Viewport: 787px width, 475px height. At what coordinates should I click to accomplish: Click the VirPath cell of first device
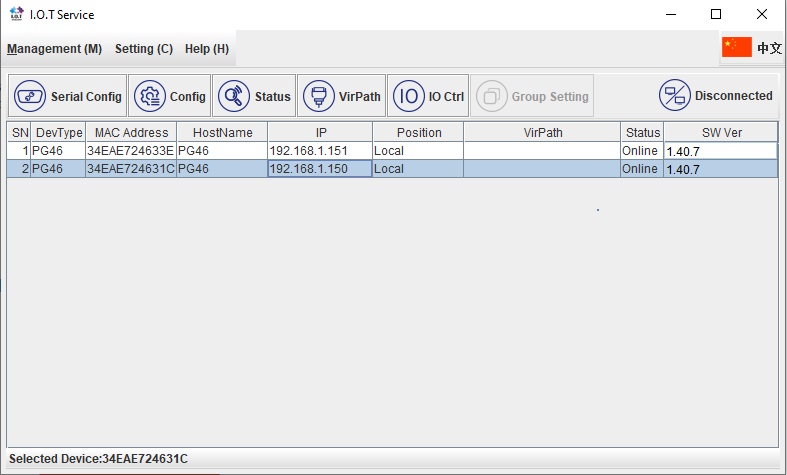(541, 151)
